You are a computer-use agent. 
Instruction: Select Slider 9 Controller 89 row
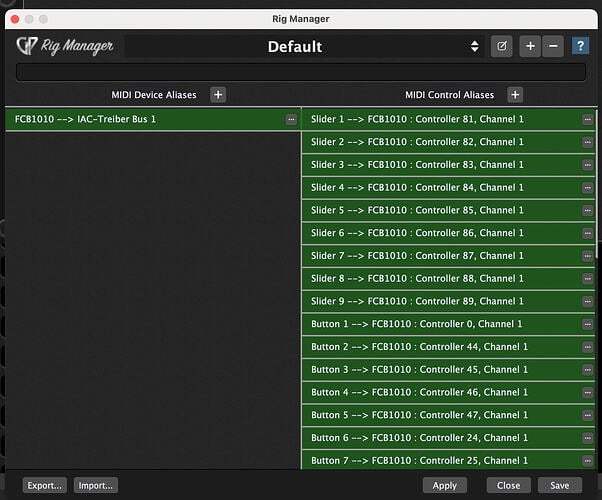pyautogui.click(x=448, y=301)
